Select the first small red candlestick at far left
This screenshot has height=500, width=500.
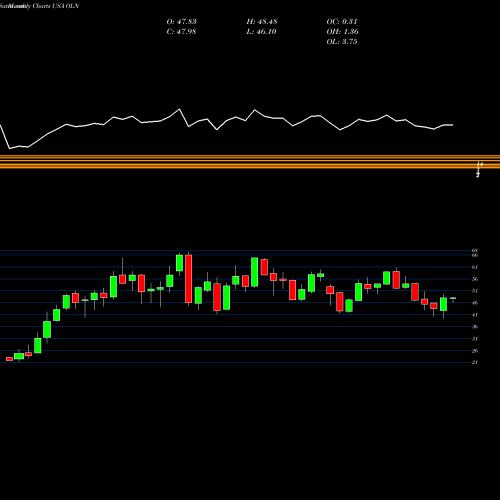pos(9,359)
